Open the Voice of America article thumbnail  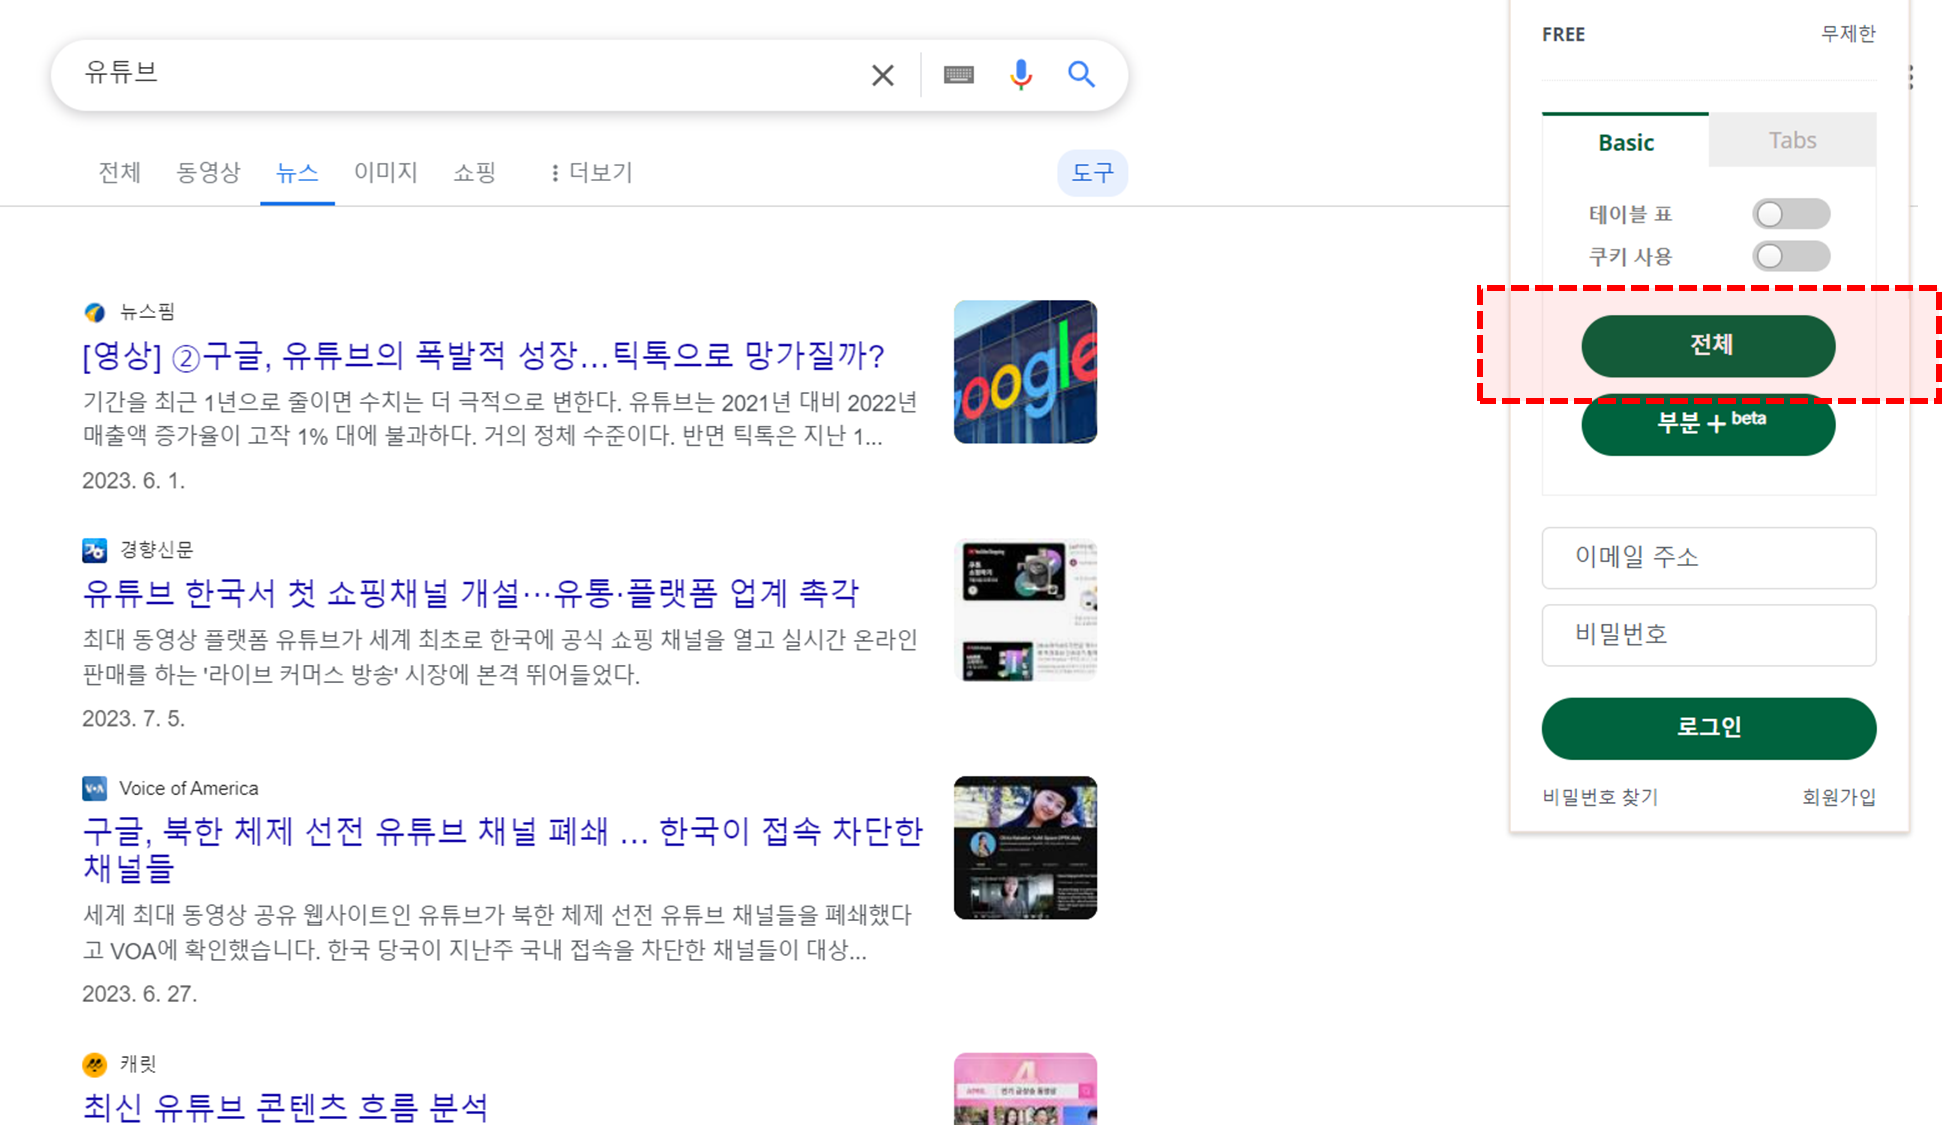pos(1025,848)
